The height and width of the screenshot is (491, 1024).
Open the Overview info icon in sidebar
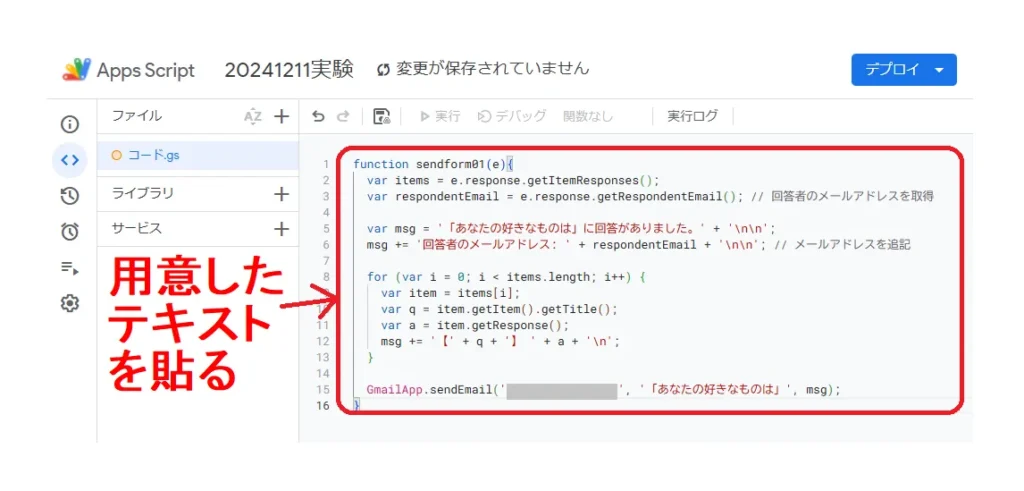pyautogui.click(x=69, y=125)
